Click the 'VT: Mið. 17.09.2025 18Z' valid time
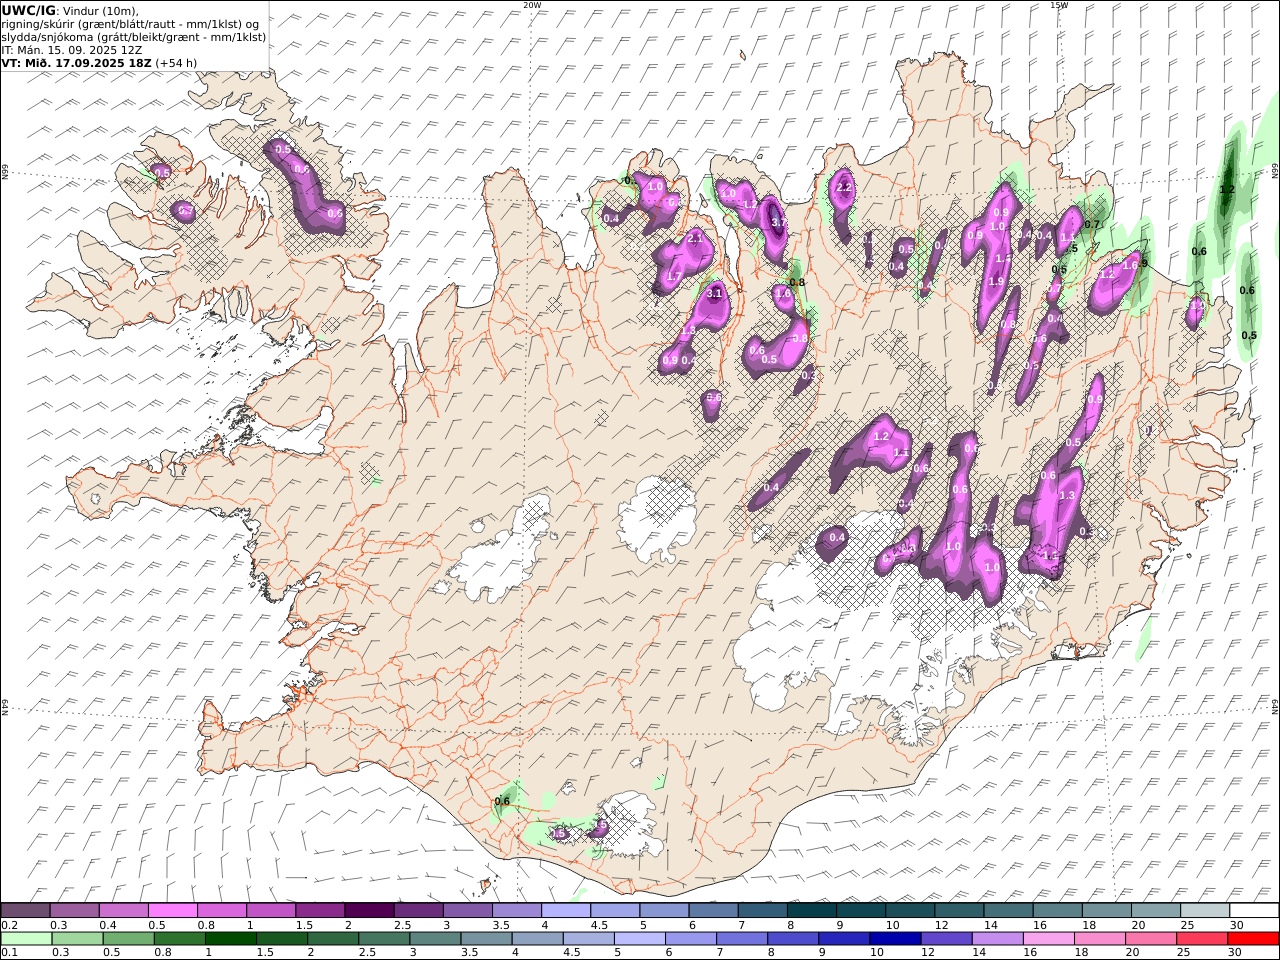The height and width of the screenshot is (960, 1280). [77, 62]
